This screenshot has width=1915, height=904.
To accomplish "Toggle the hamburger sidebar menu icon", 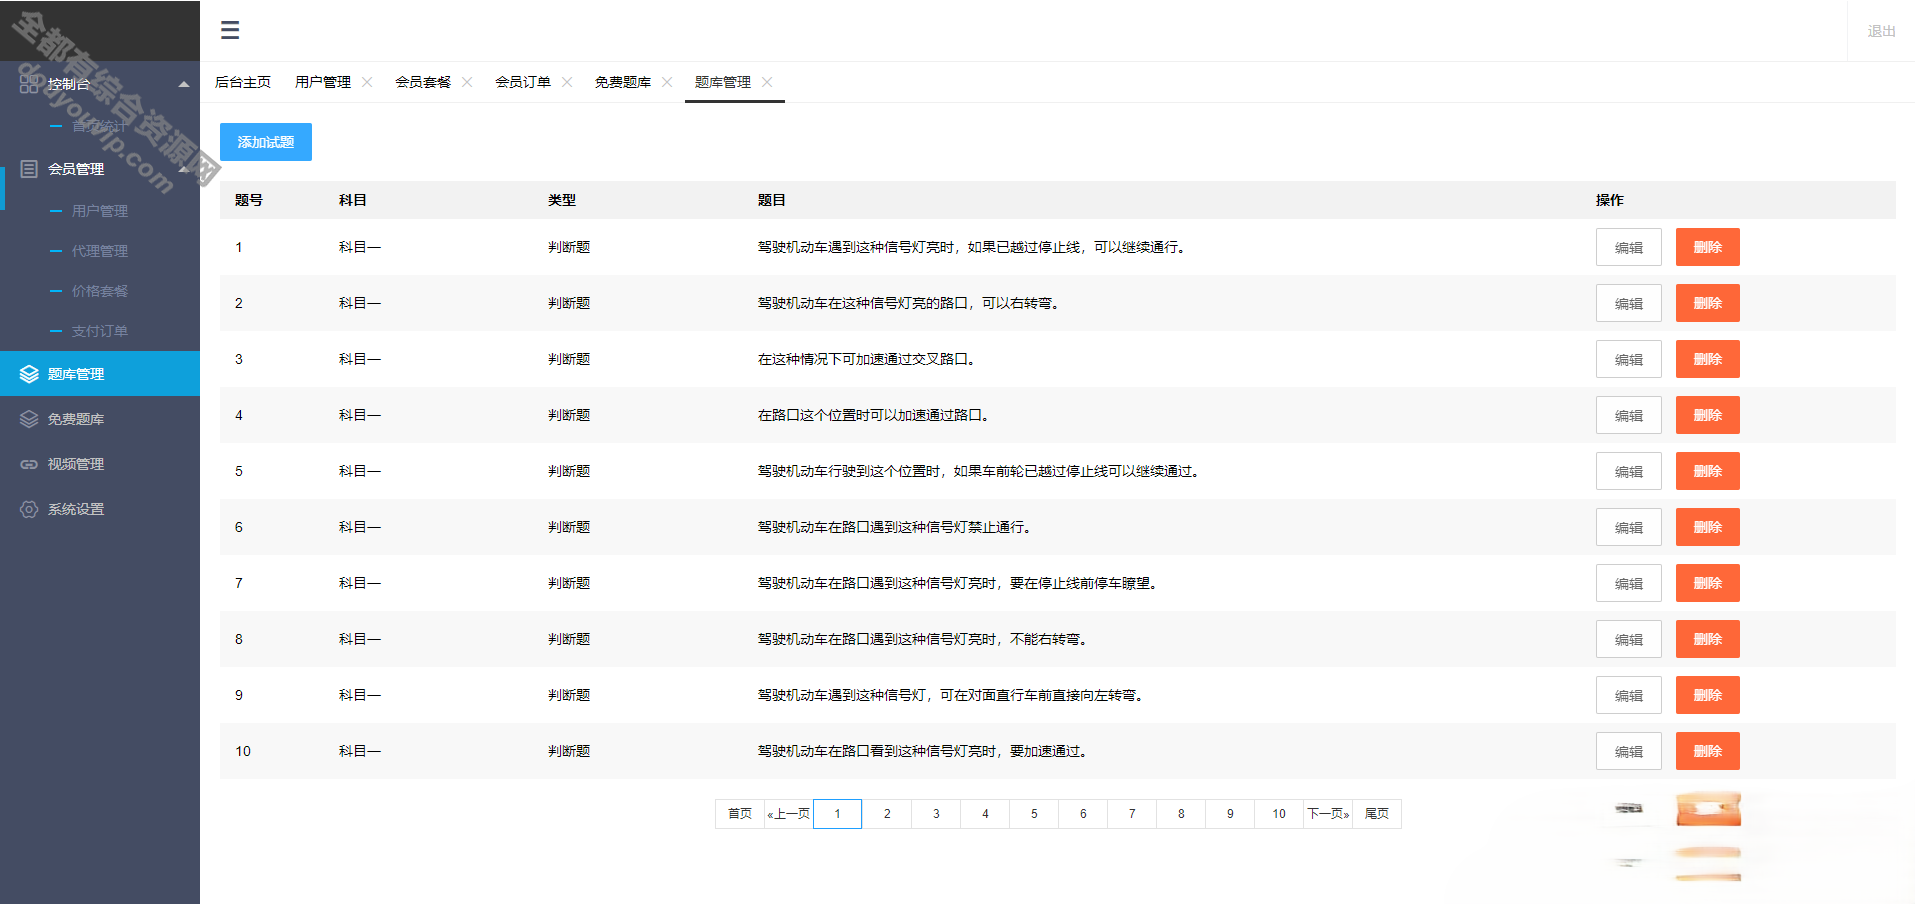I will [230, 30].
